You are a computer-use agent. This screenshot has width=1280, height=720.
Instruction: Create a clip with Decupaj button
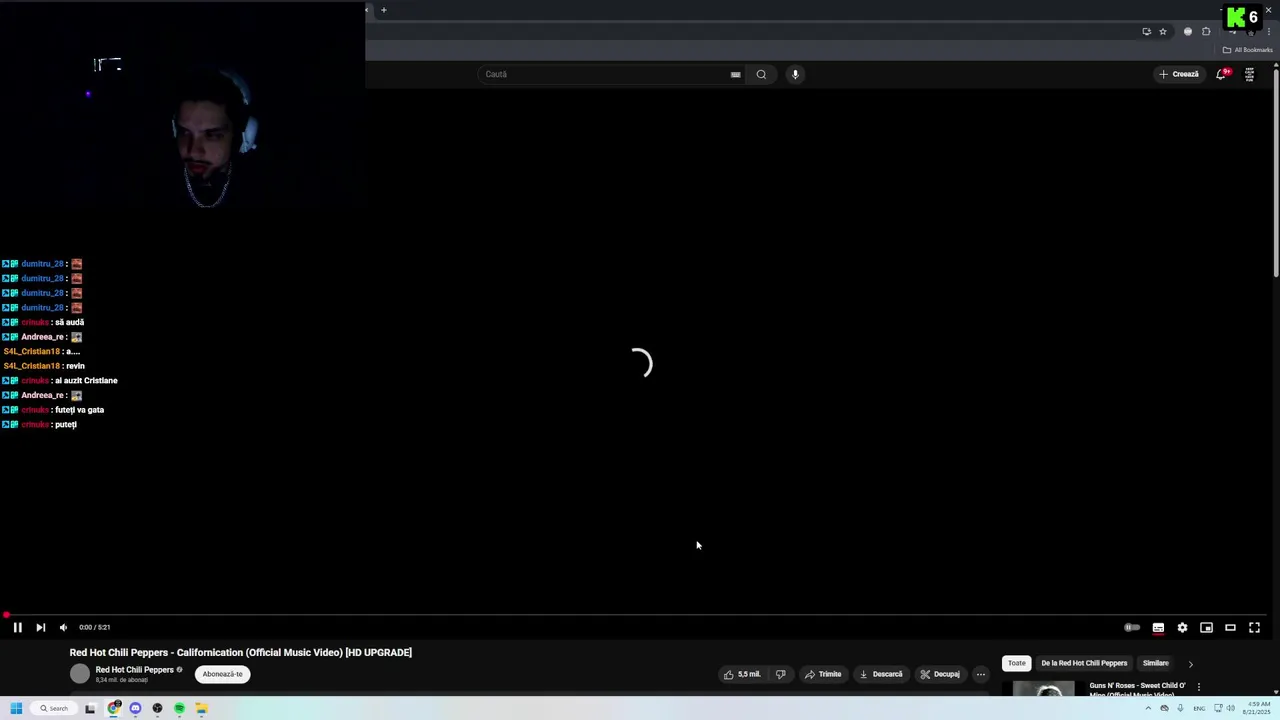(940, 674)
